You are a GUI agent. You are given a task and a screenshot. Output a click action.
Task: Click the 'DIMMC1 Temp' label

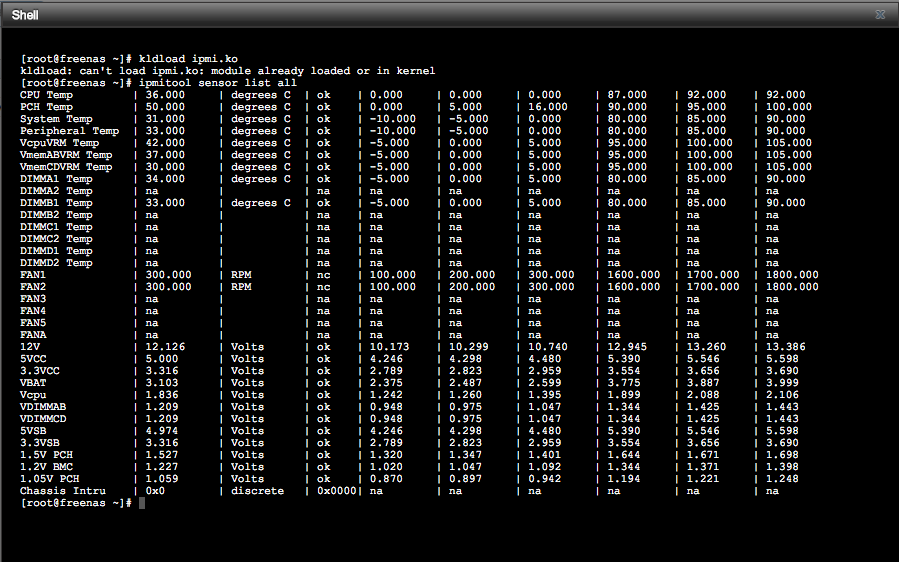(56, 228)
